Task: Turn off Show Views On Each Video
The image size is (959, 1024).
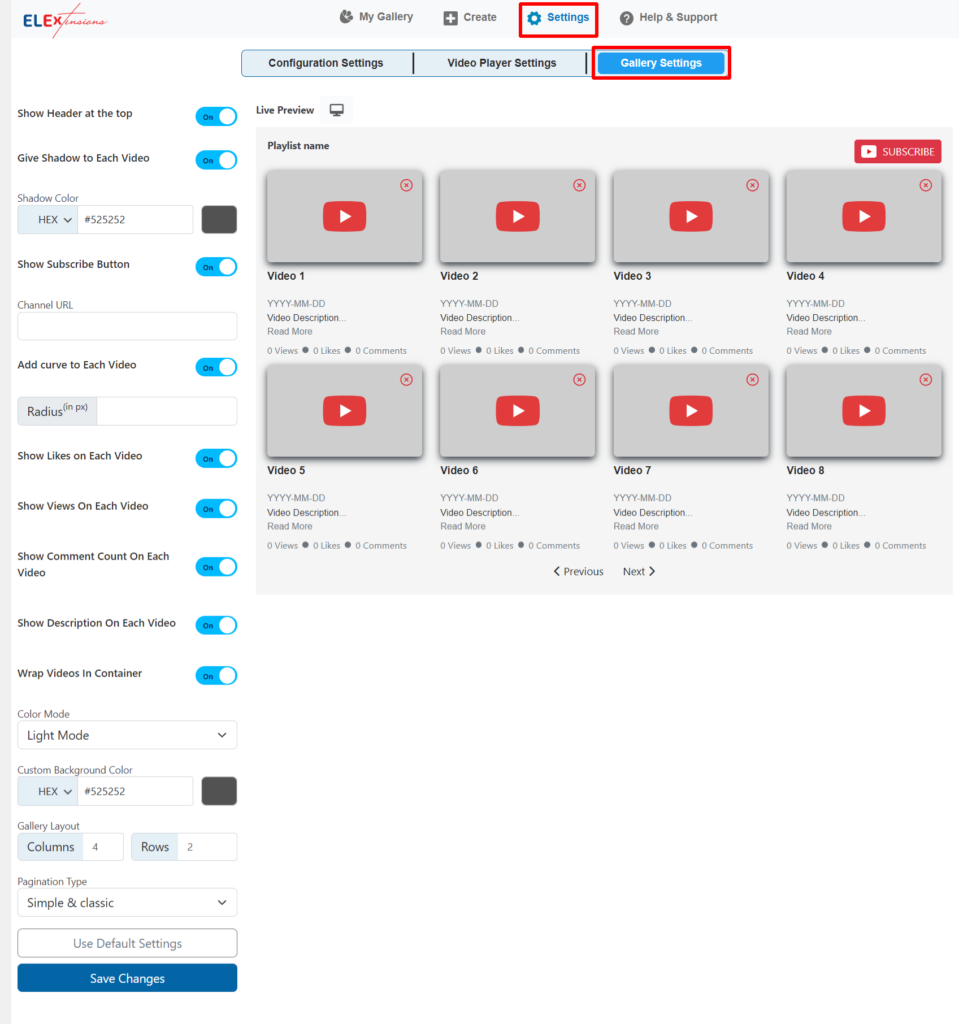Action: (216, 509)
